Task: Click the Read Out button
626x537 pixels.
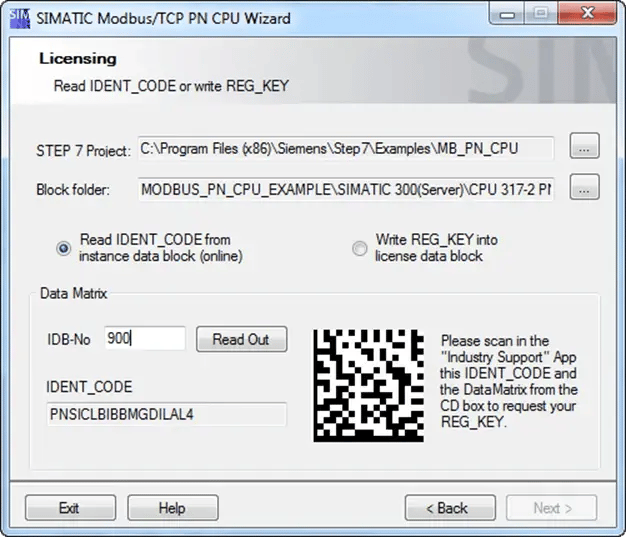Action: click(242, 339)
